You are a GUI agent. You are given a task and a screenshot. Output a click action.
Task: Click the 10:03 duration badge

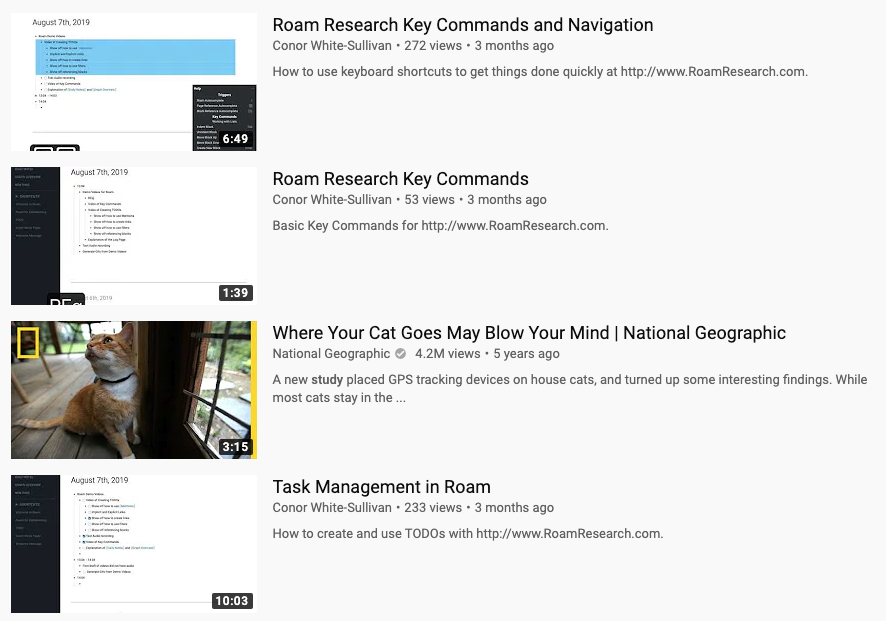pyautogui.click(x=232, y=601)
